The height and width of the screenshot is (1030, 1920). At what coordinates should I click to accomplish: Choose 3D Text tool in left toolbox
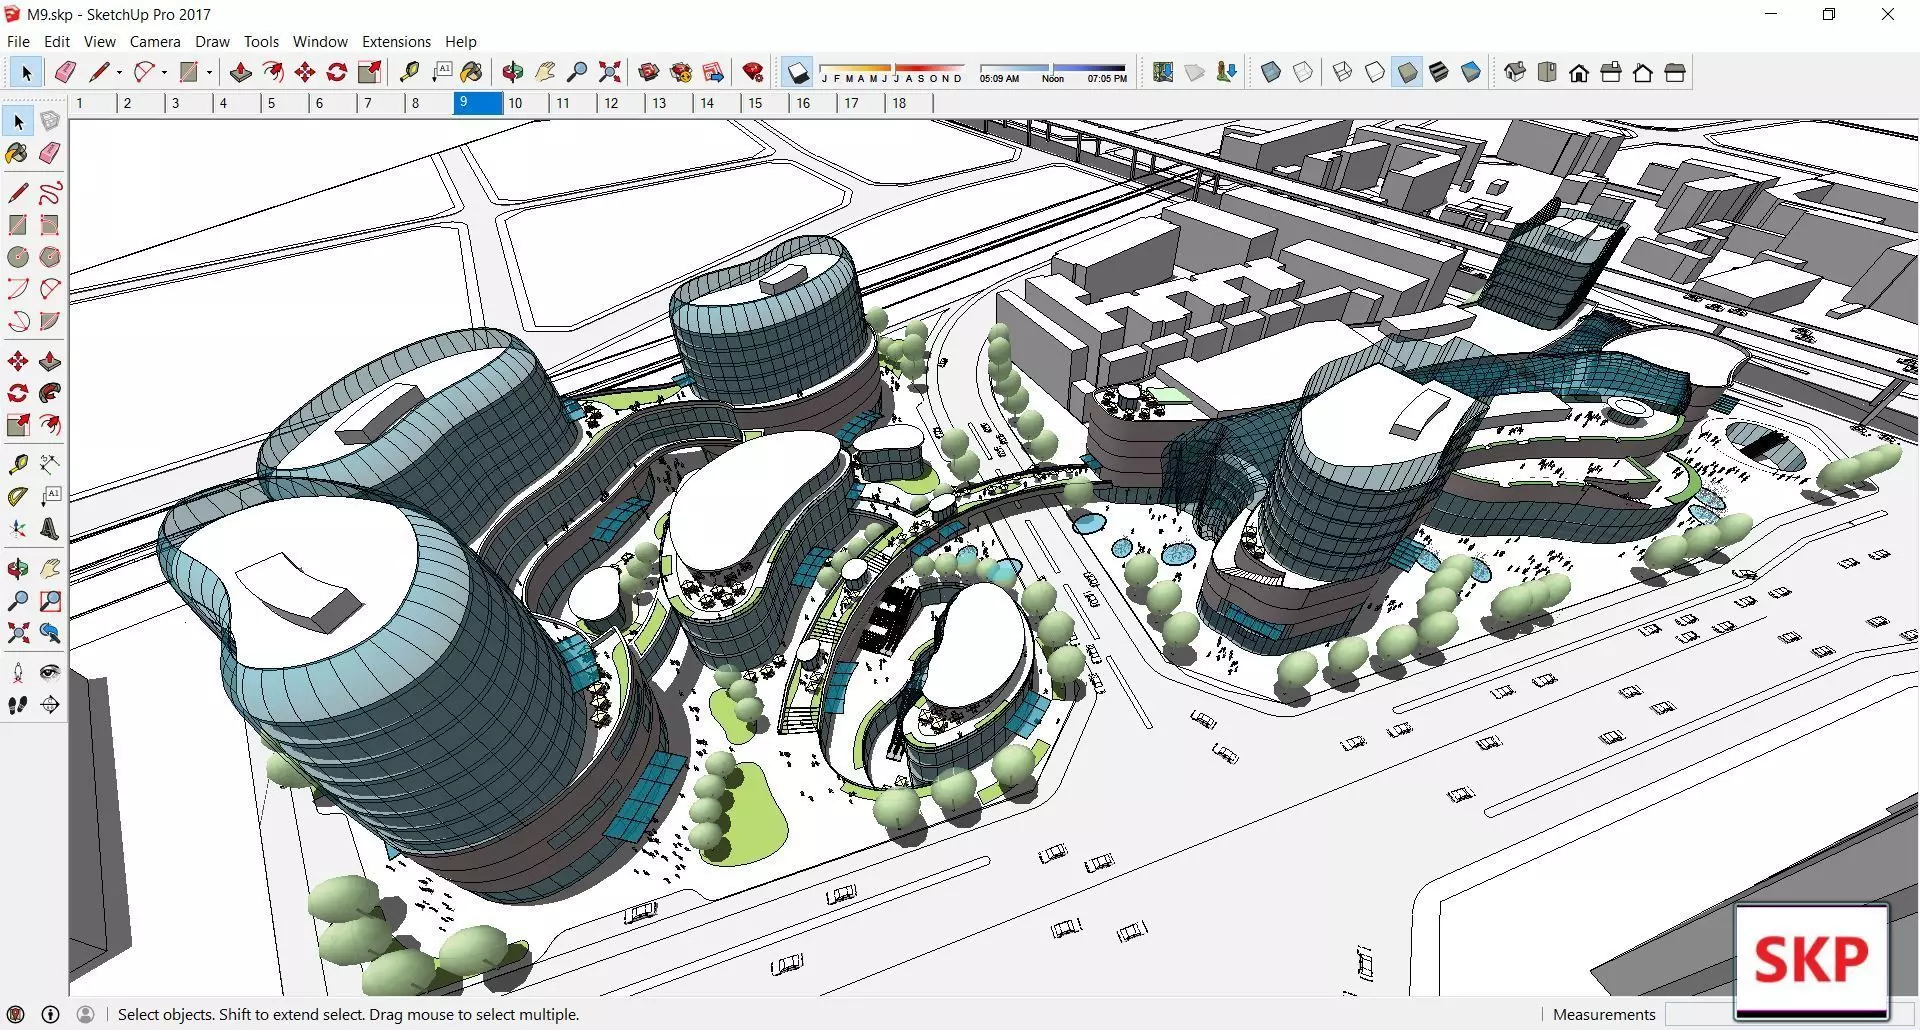click(50, 529)
